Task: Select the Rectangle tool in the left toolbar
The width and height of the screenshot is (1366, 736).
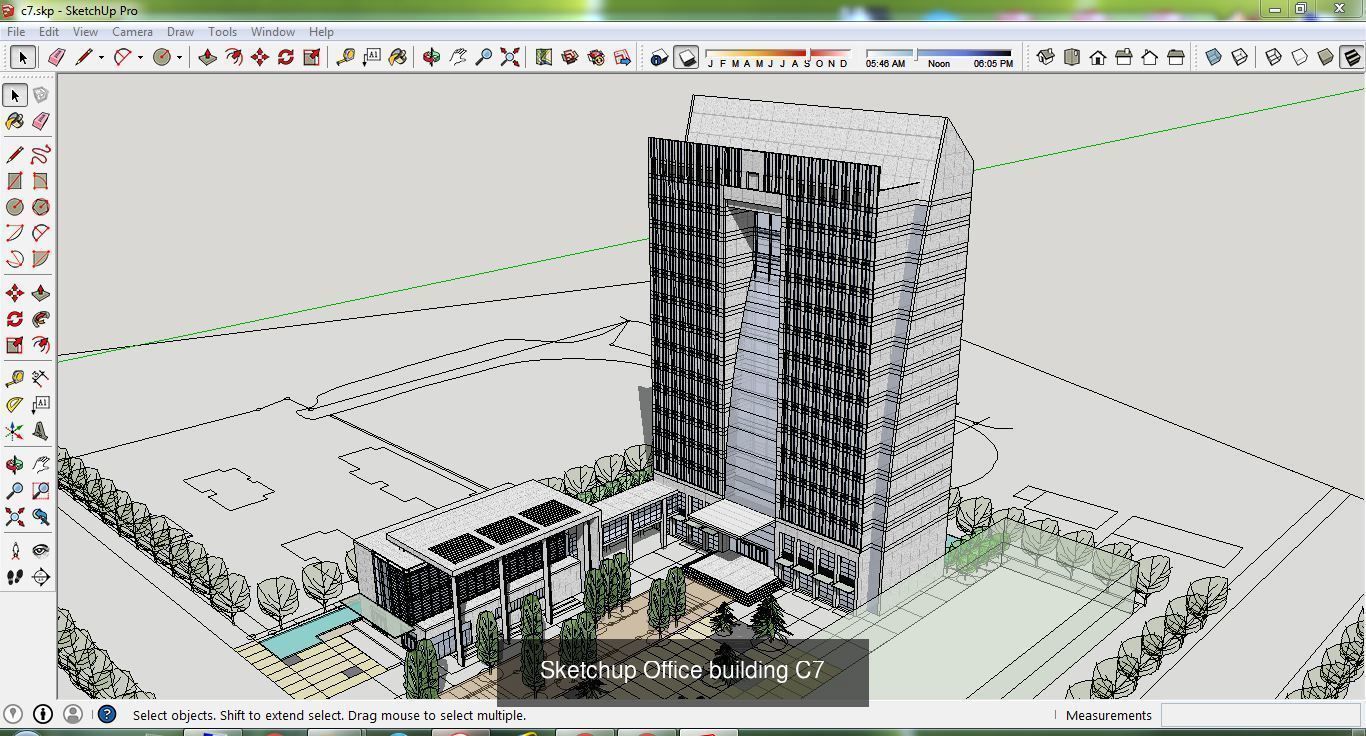Action: (15, 181)
